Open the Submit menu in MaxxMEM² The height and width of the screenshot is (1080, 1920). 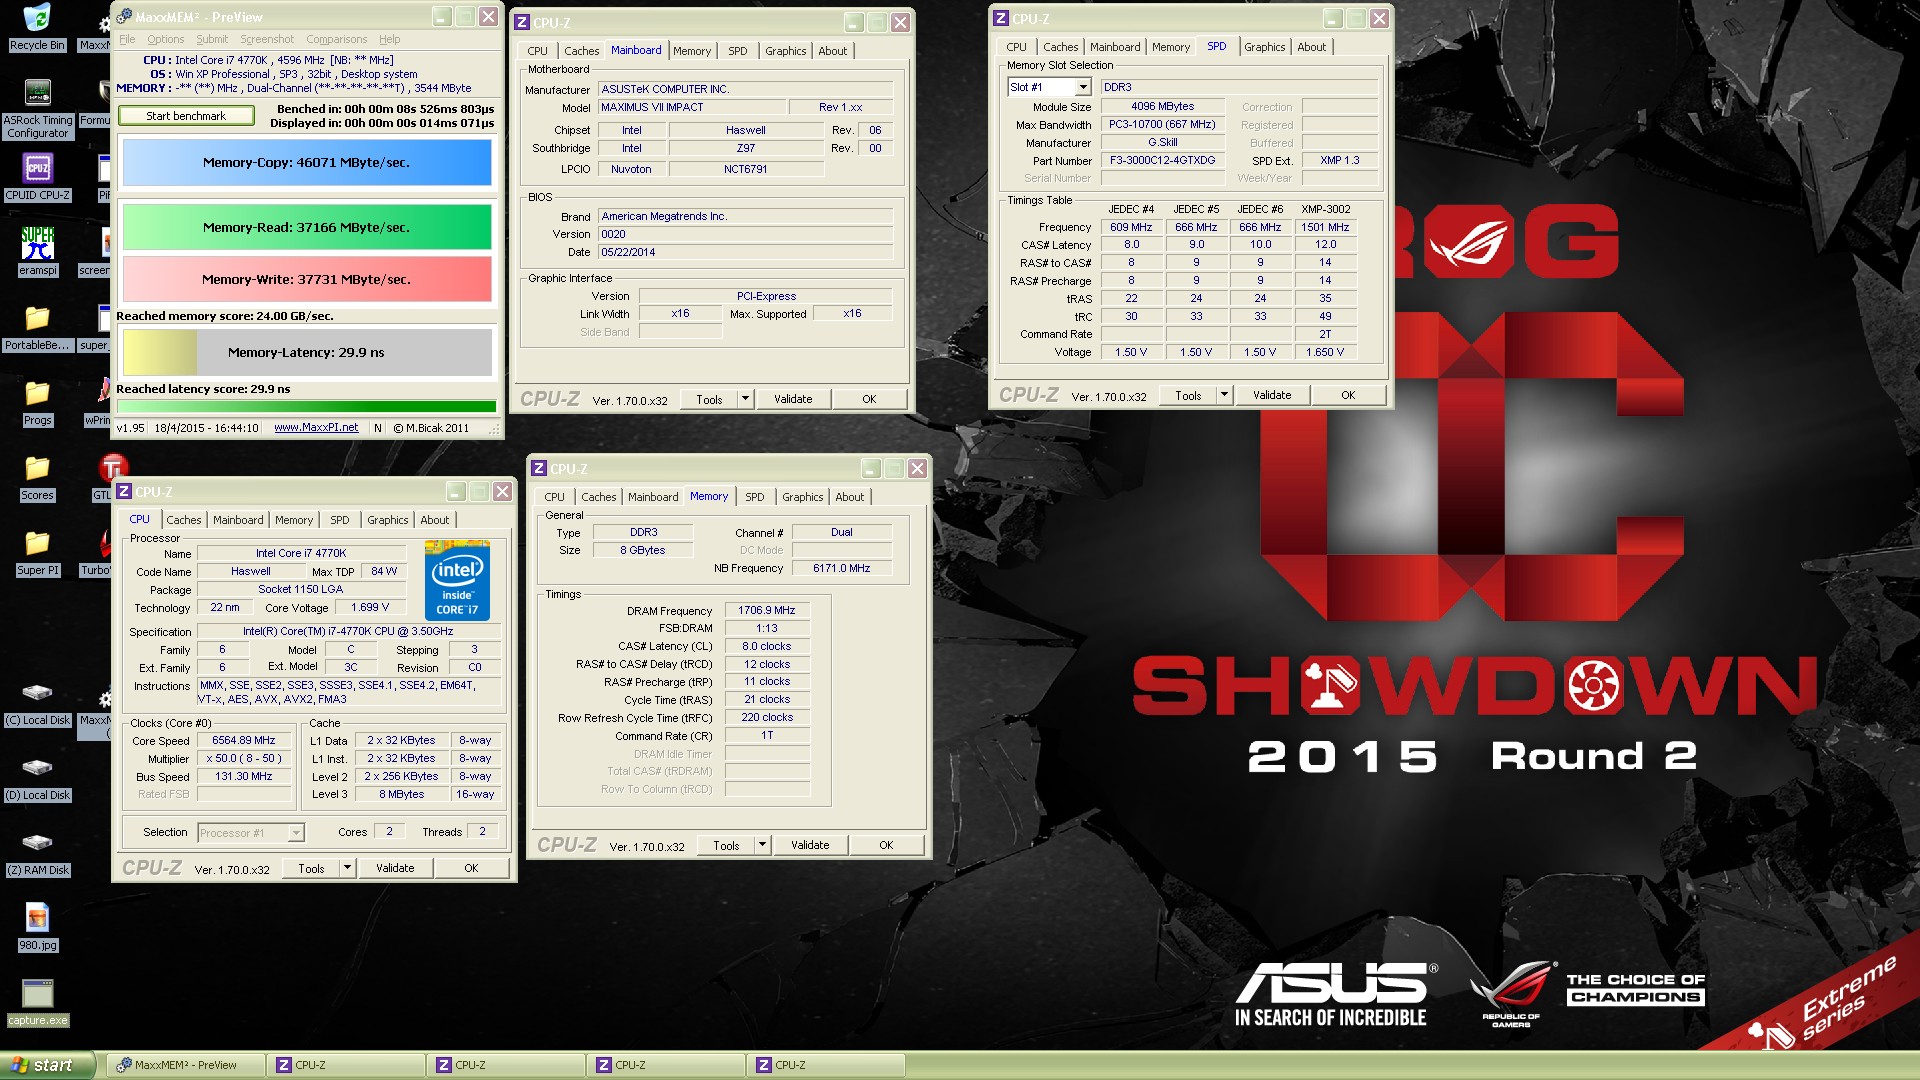[x=212, y=39]
